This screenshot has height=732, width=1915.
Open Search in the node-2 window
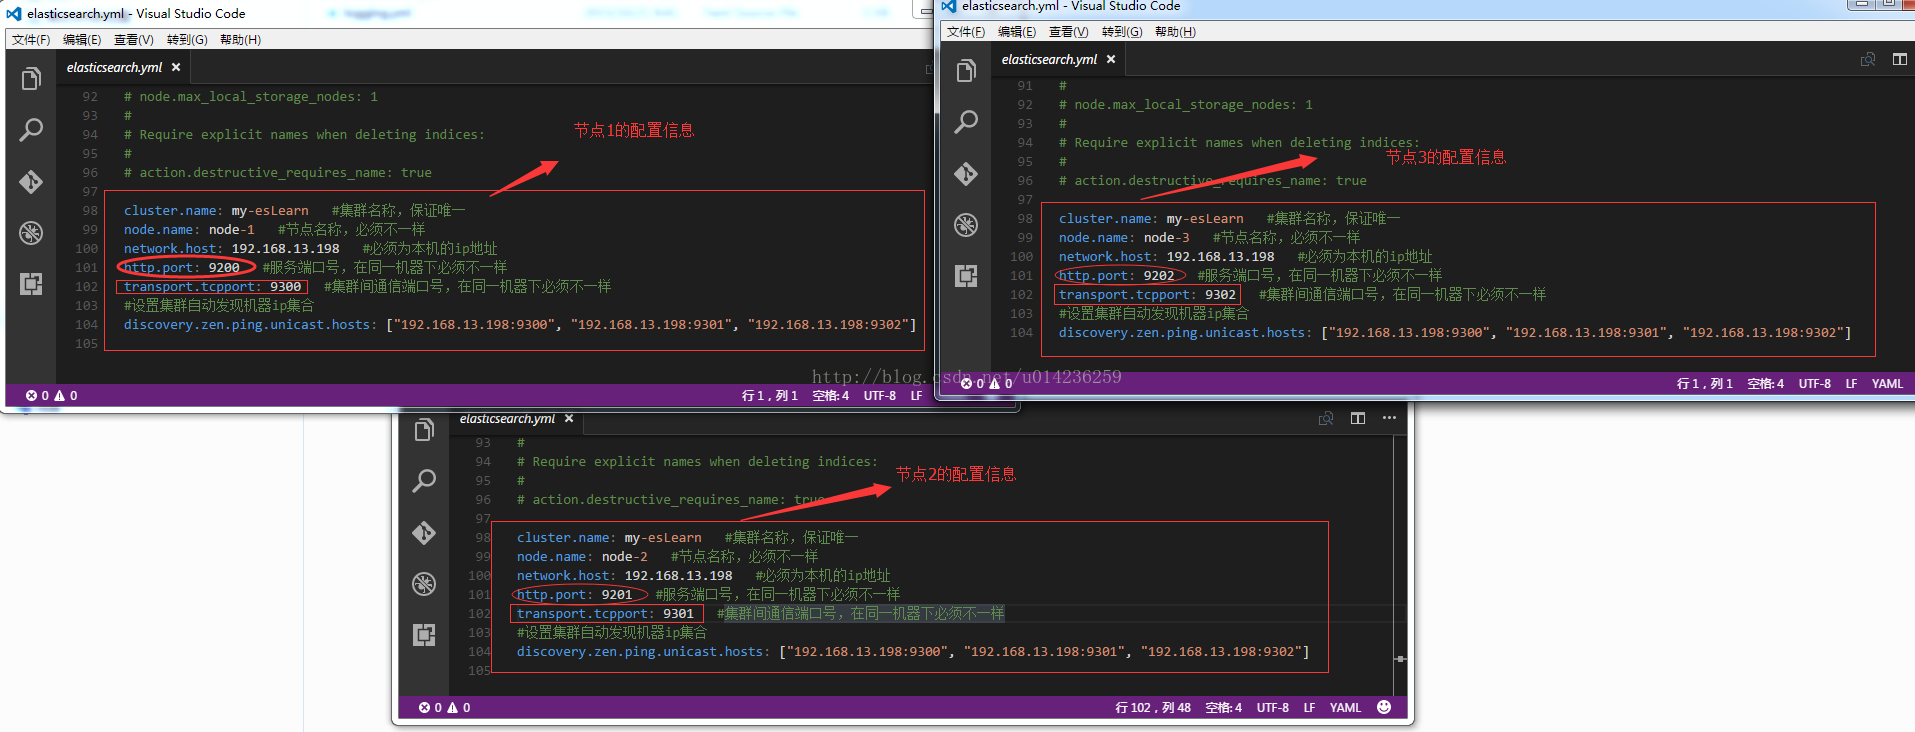[424, 481]
